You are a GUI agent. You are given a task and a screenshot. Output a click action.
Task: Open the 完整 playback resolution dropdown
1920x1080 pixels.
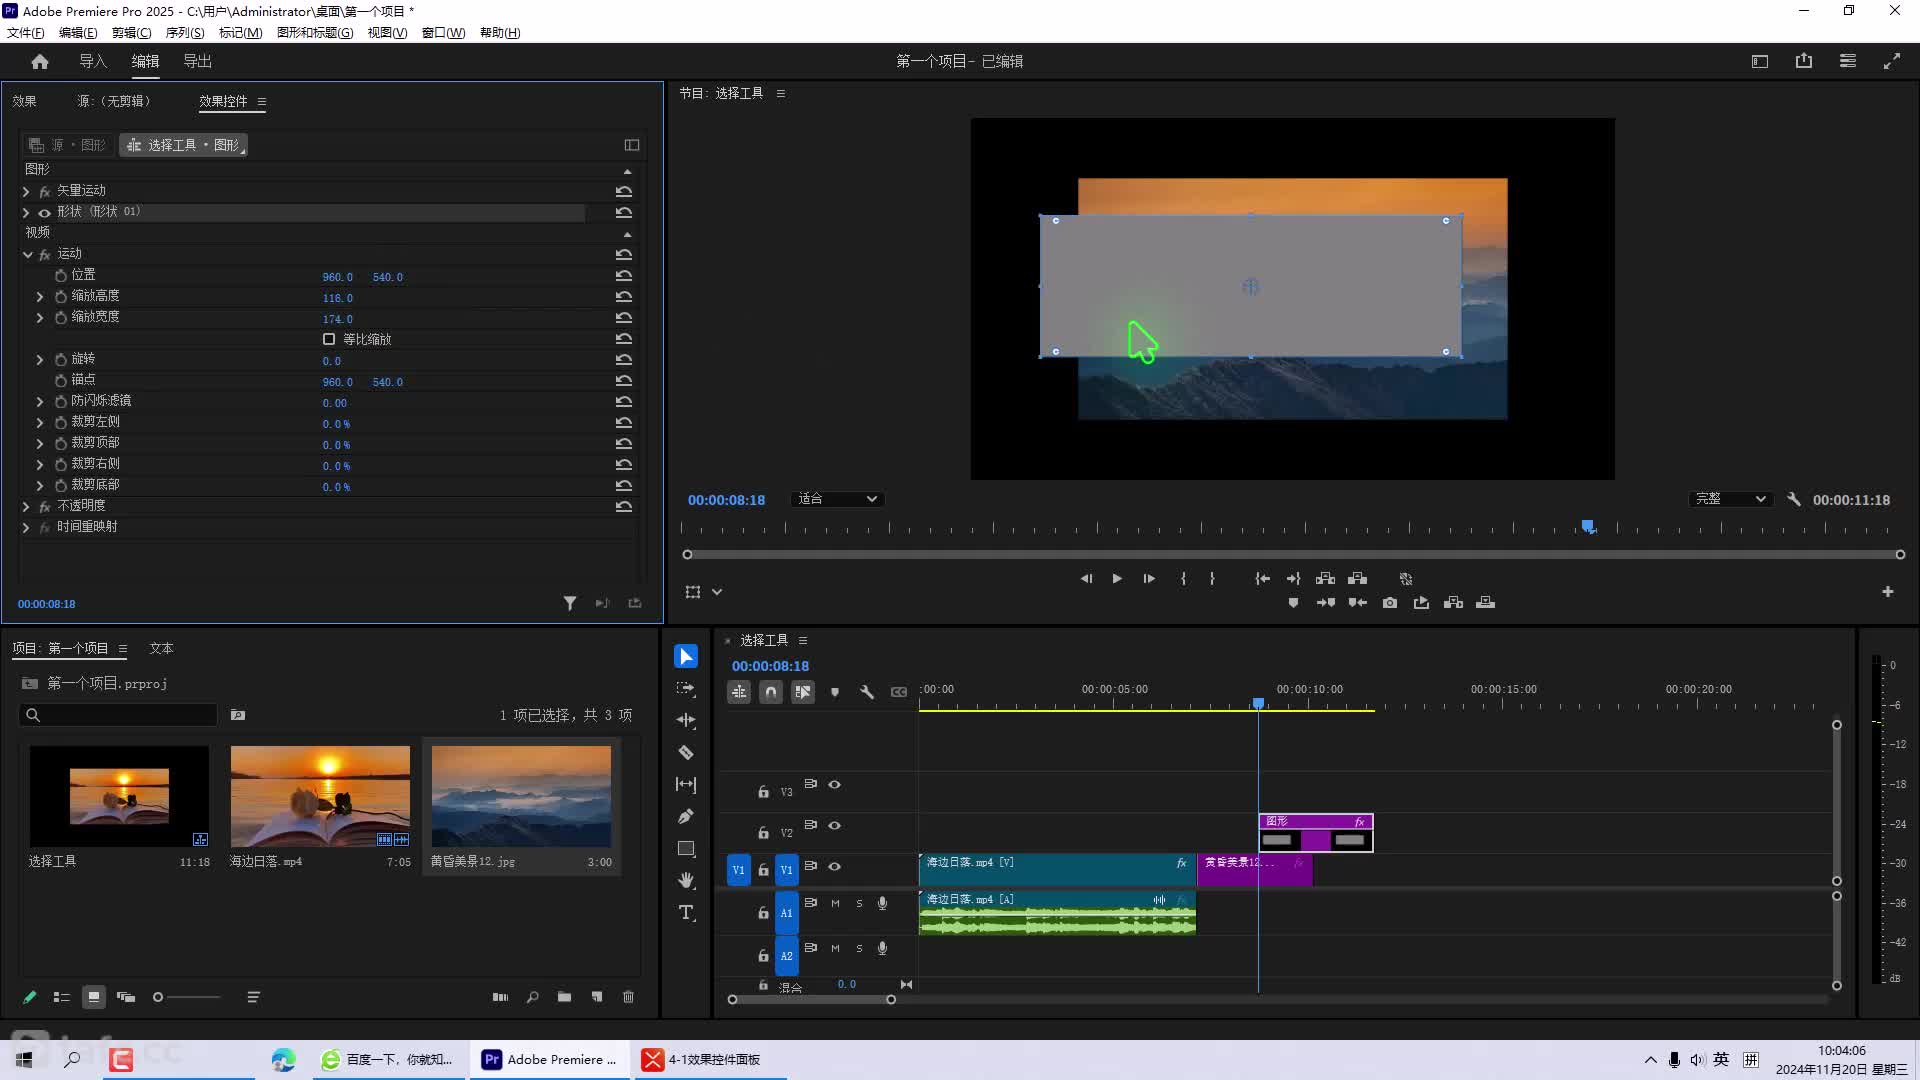click(x=1730, y=499)
